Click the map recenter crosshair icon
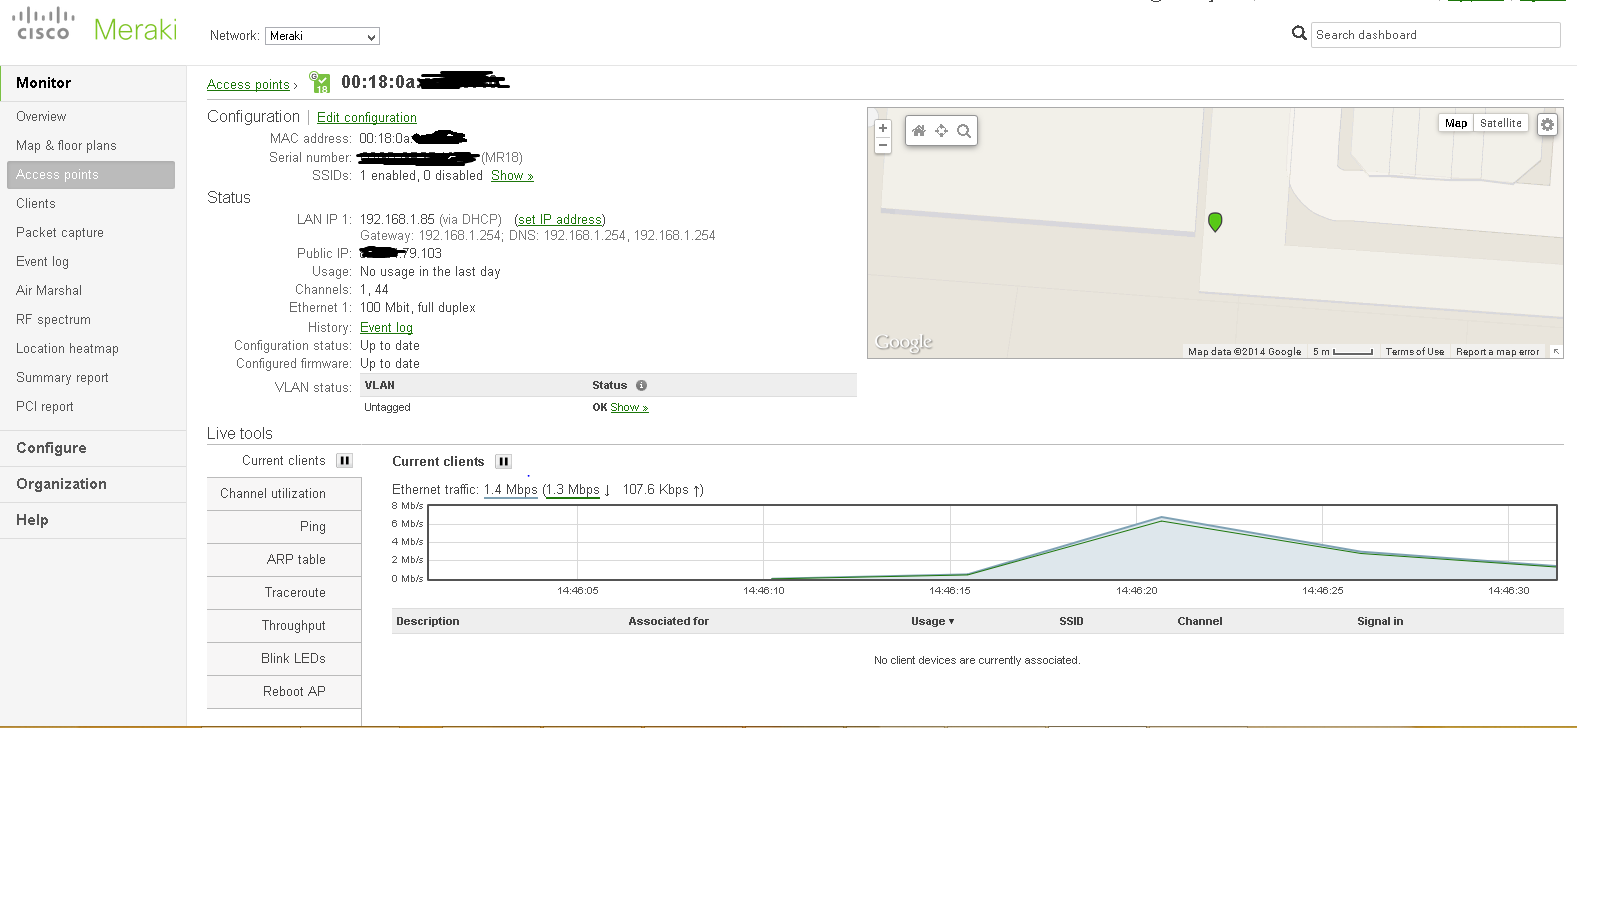Viewport: 1600px width, 900px height. [941, 131]
